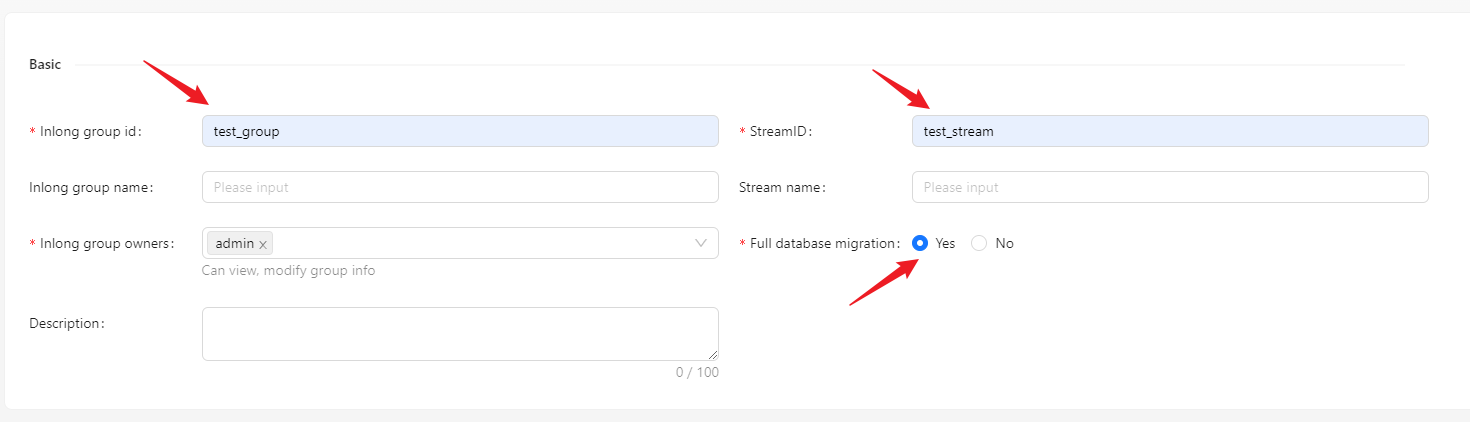Viewport: 1470px width, 422px height.
Task: Click the Description textarea resize handle
Action: [x=713, y=355]
